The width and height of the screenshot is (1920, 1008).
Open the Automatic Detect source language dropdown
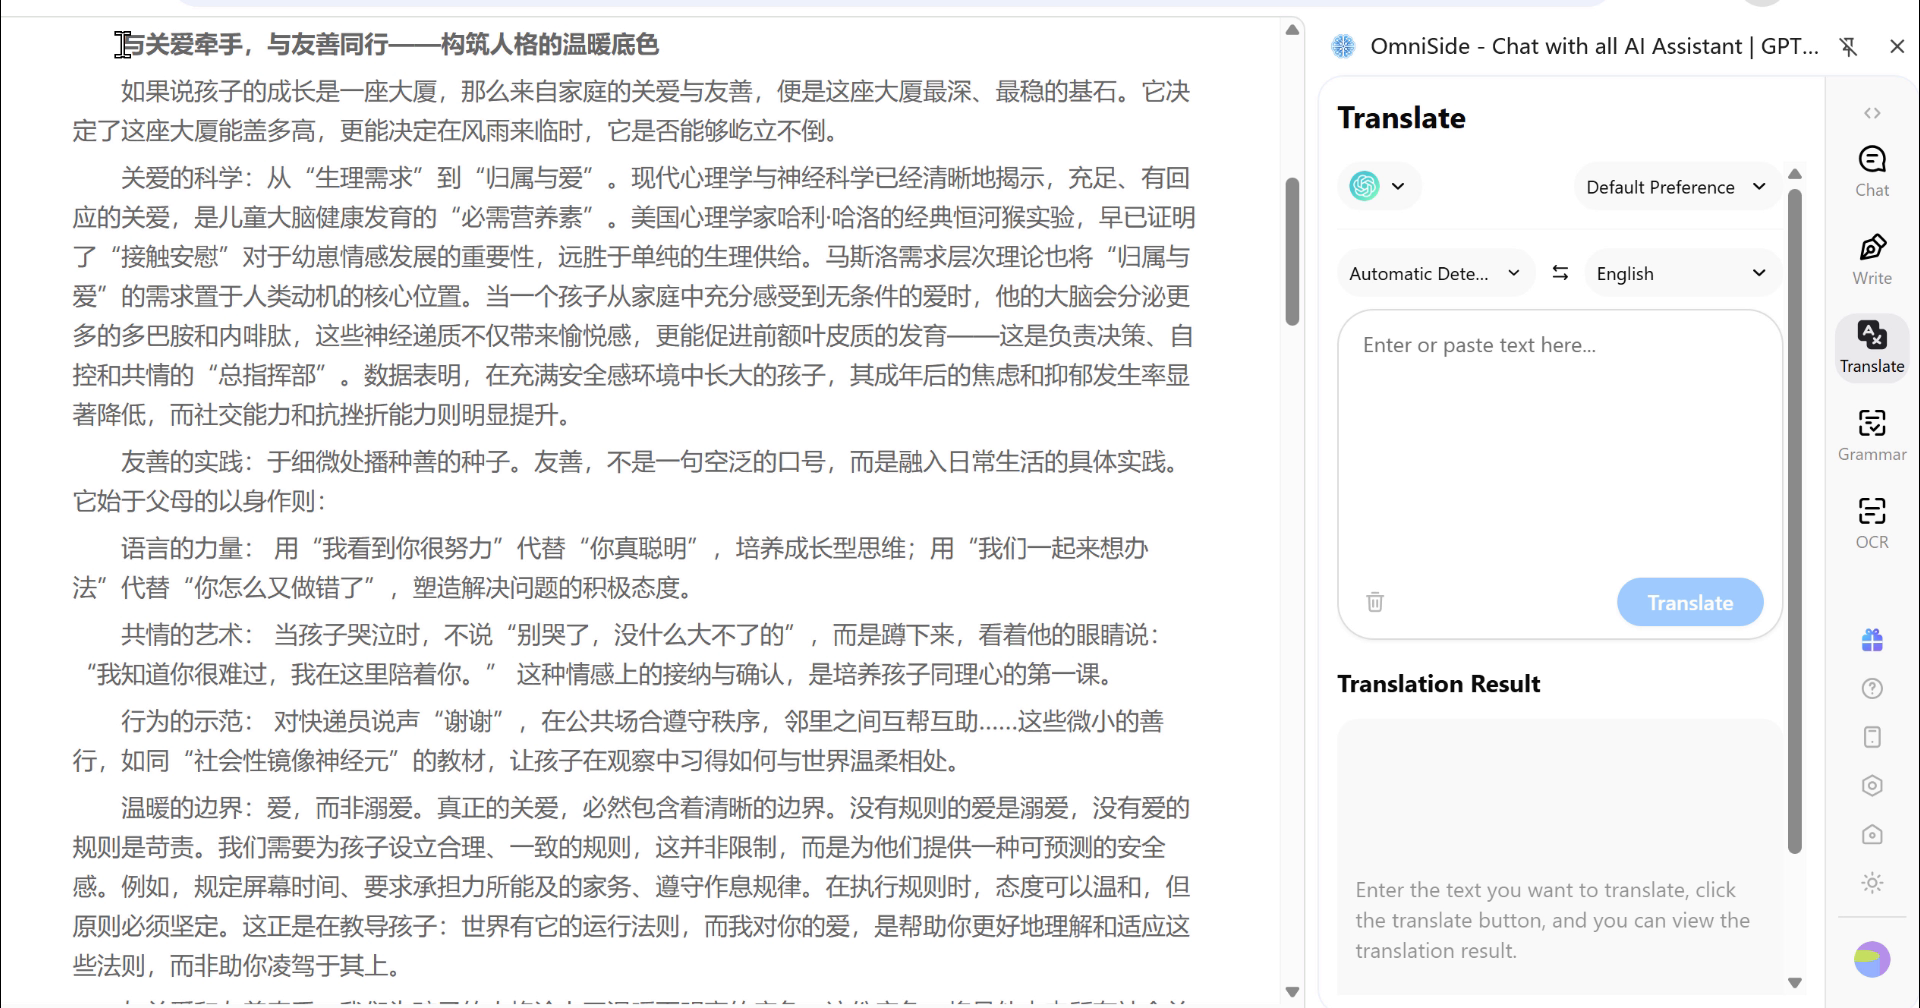click(x=1434, y=273)
